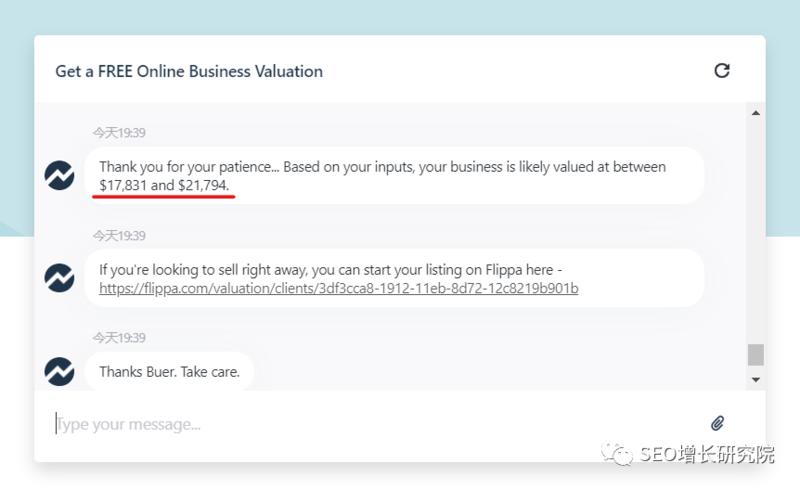The image size is (800, 489).
Task: Click the timestamp above the valuation message
Action: [x=119, y=133]
